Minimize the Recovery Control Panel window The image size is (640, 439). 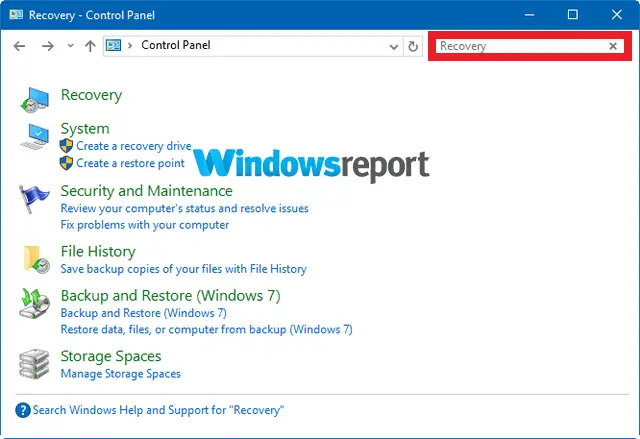[x=529, y=15]
